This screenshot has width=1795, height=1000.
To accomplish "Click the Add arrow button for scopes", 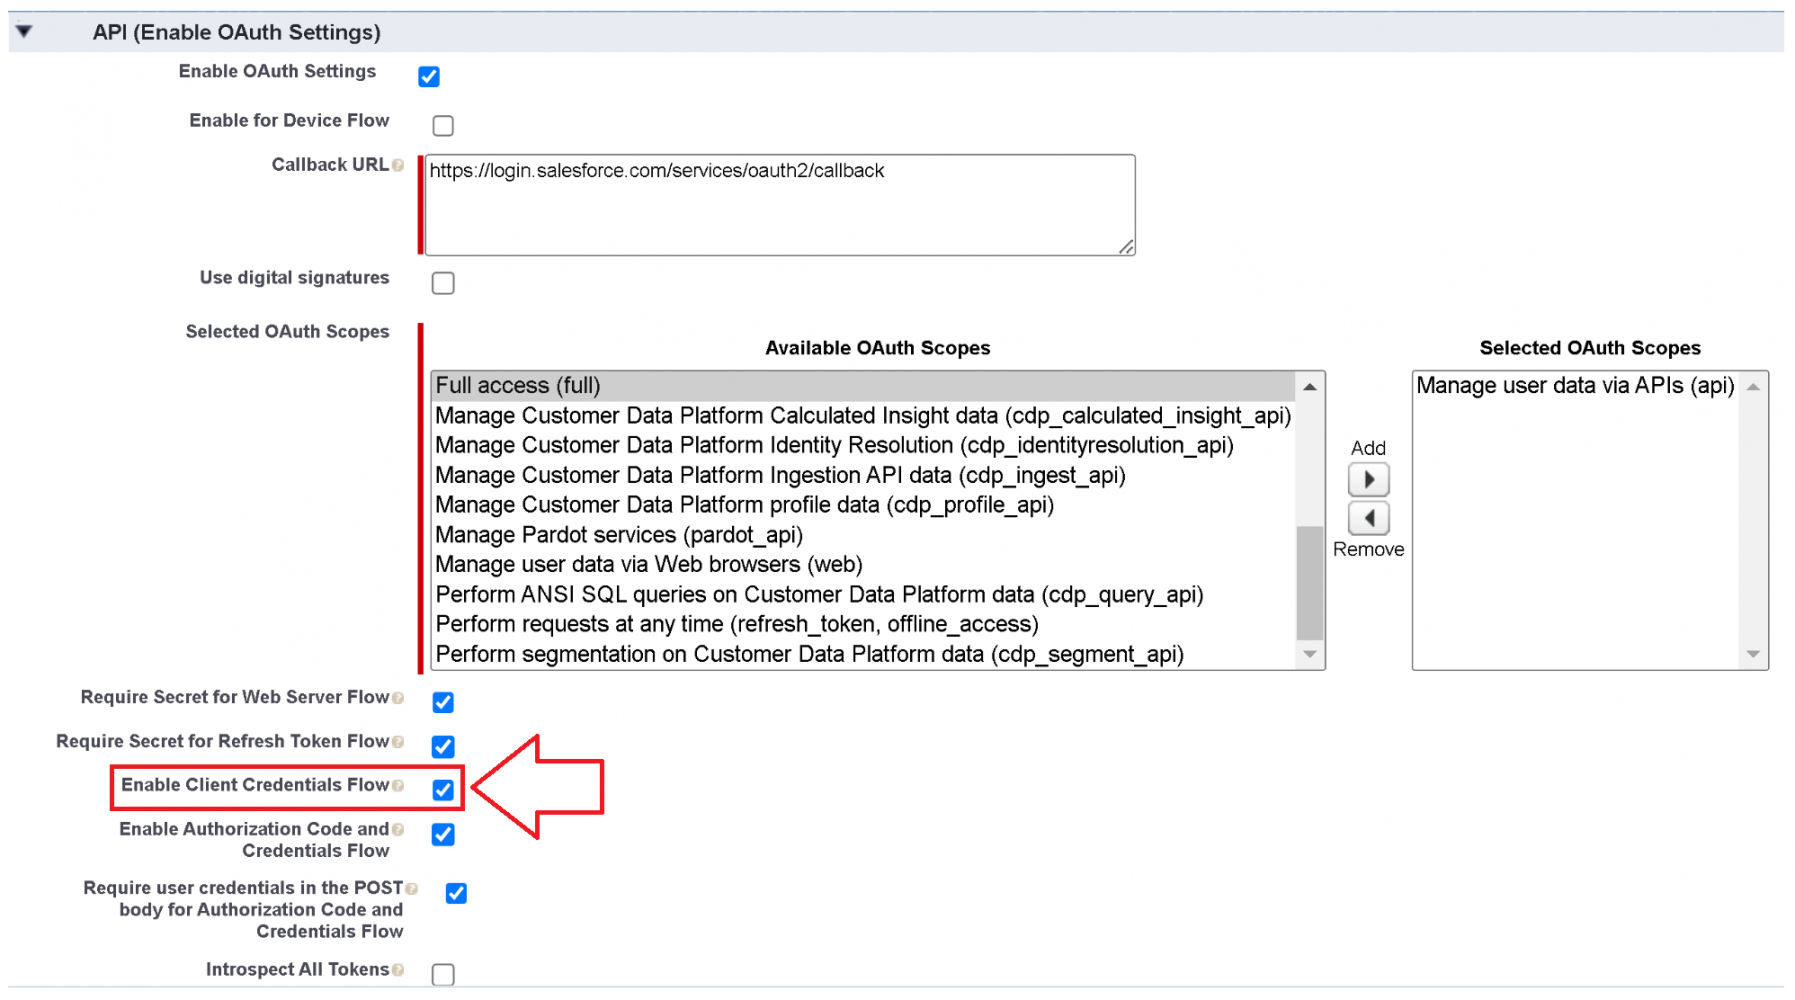I will click(x=1368, y=480).
